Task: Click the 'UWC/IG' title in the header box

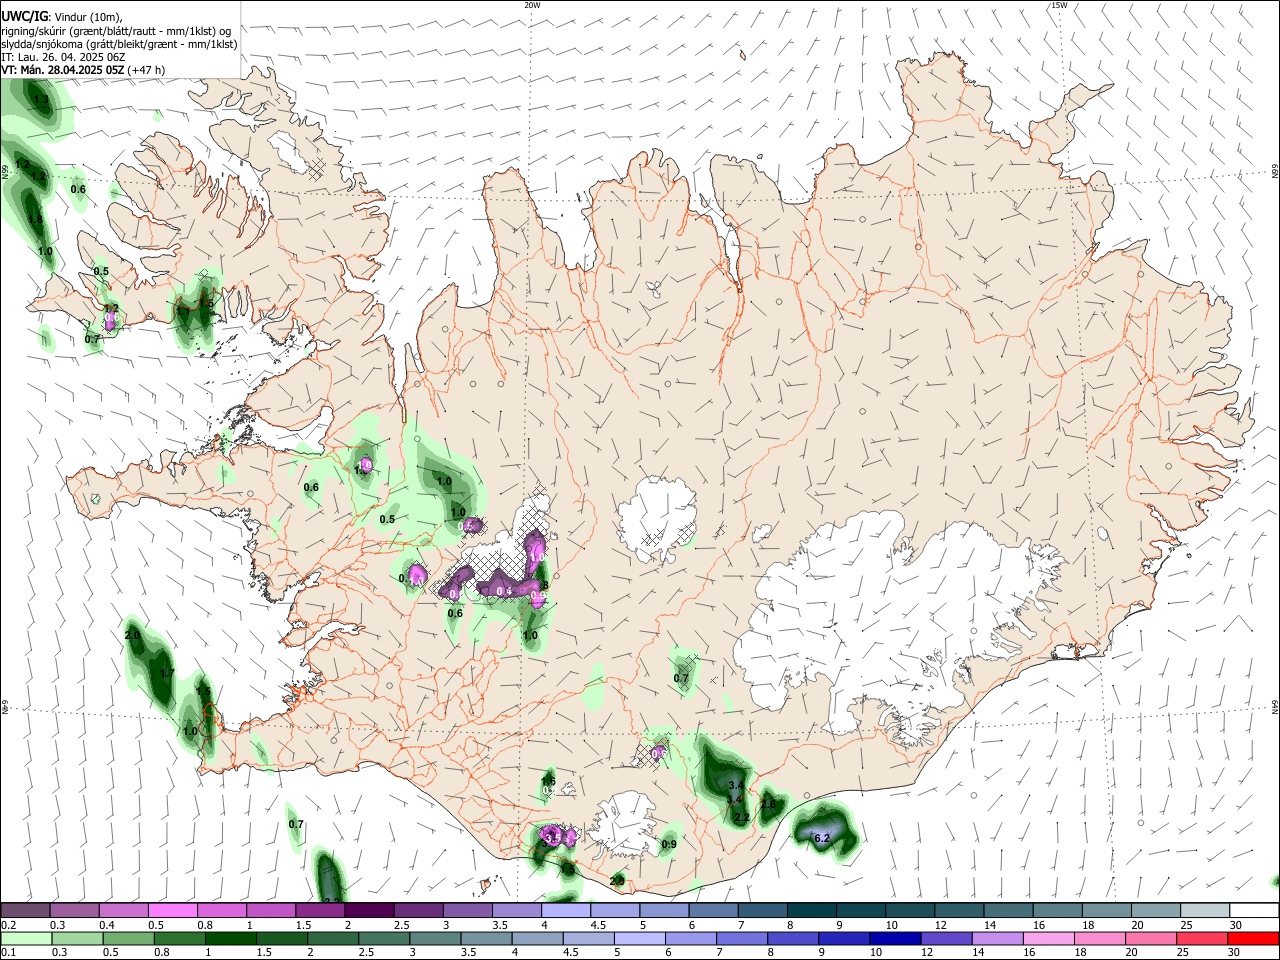Action: pos(24,17)
